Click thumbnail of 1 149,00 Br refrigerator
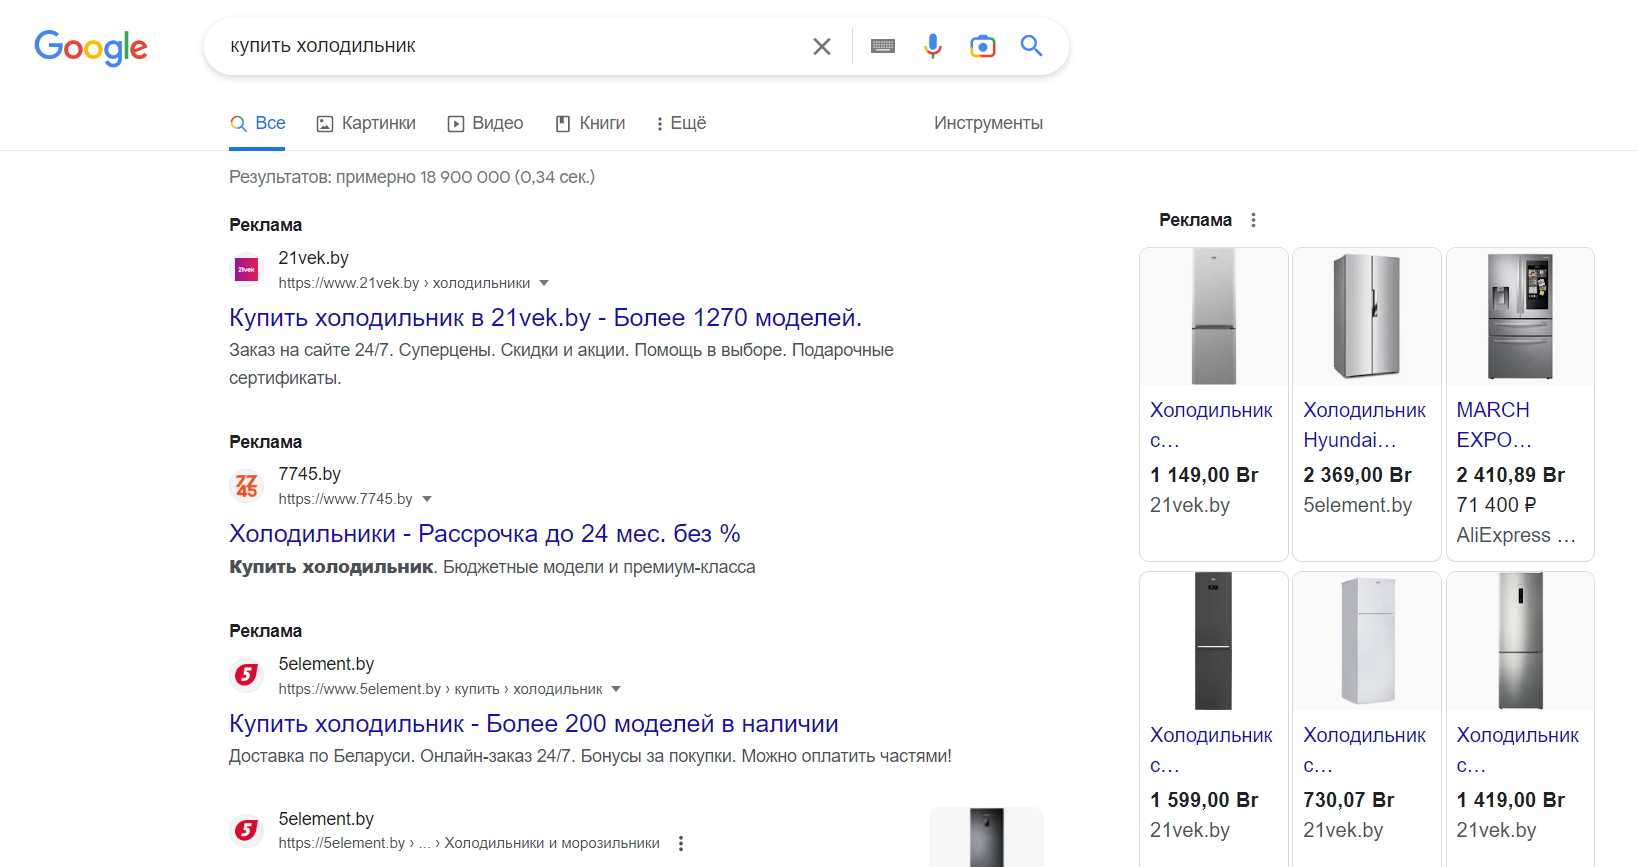 click(x=1214, y=317)
